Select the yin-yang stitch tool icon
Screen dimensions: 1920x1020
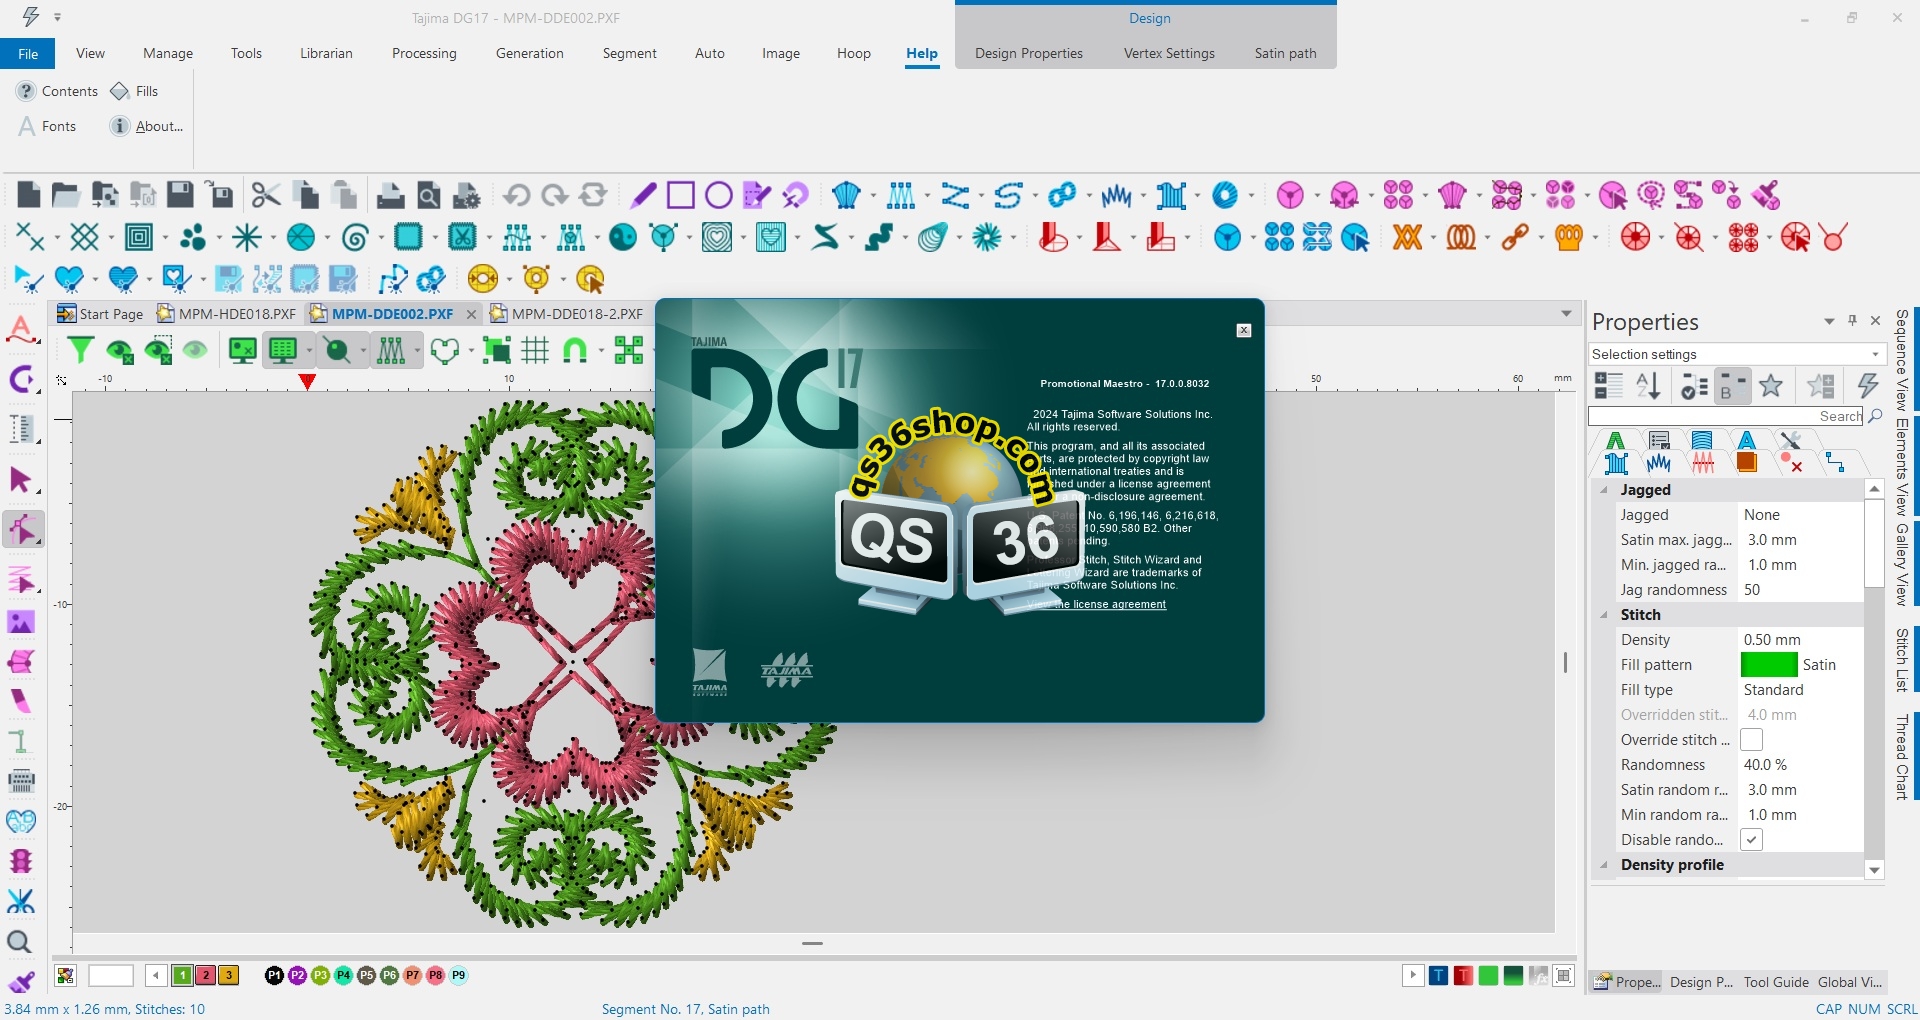pos(622,237)
